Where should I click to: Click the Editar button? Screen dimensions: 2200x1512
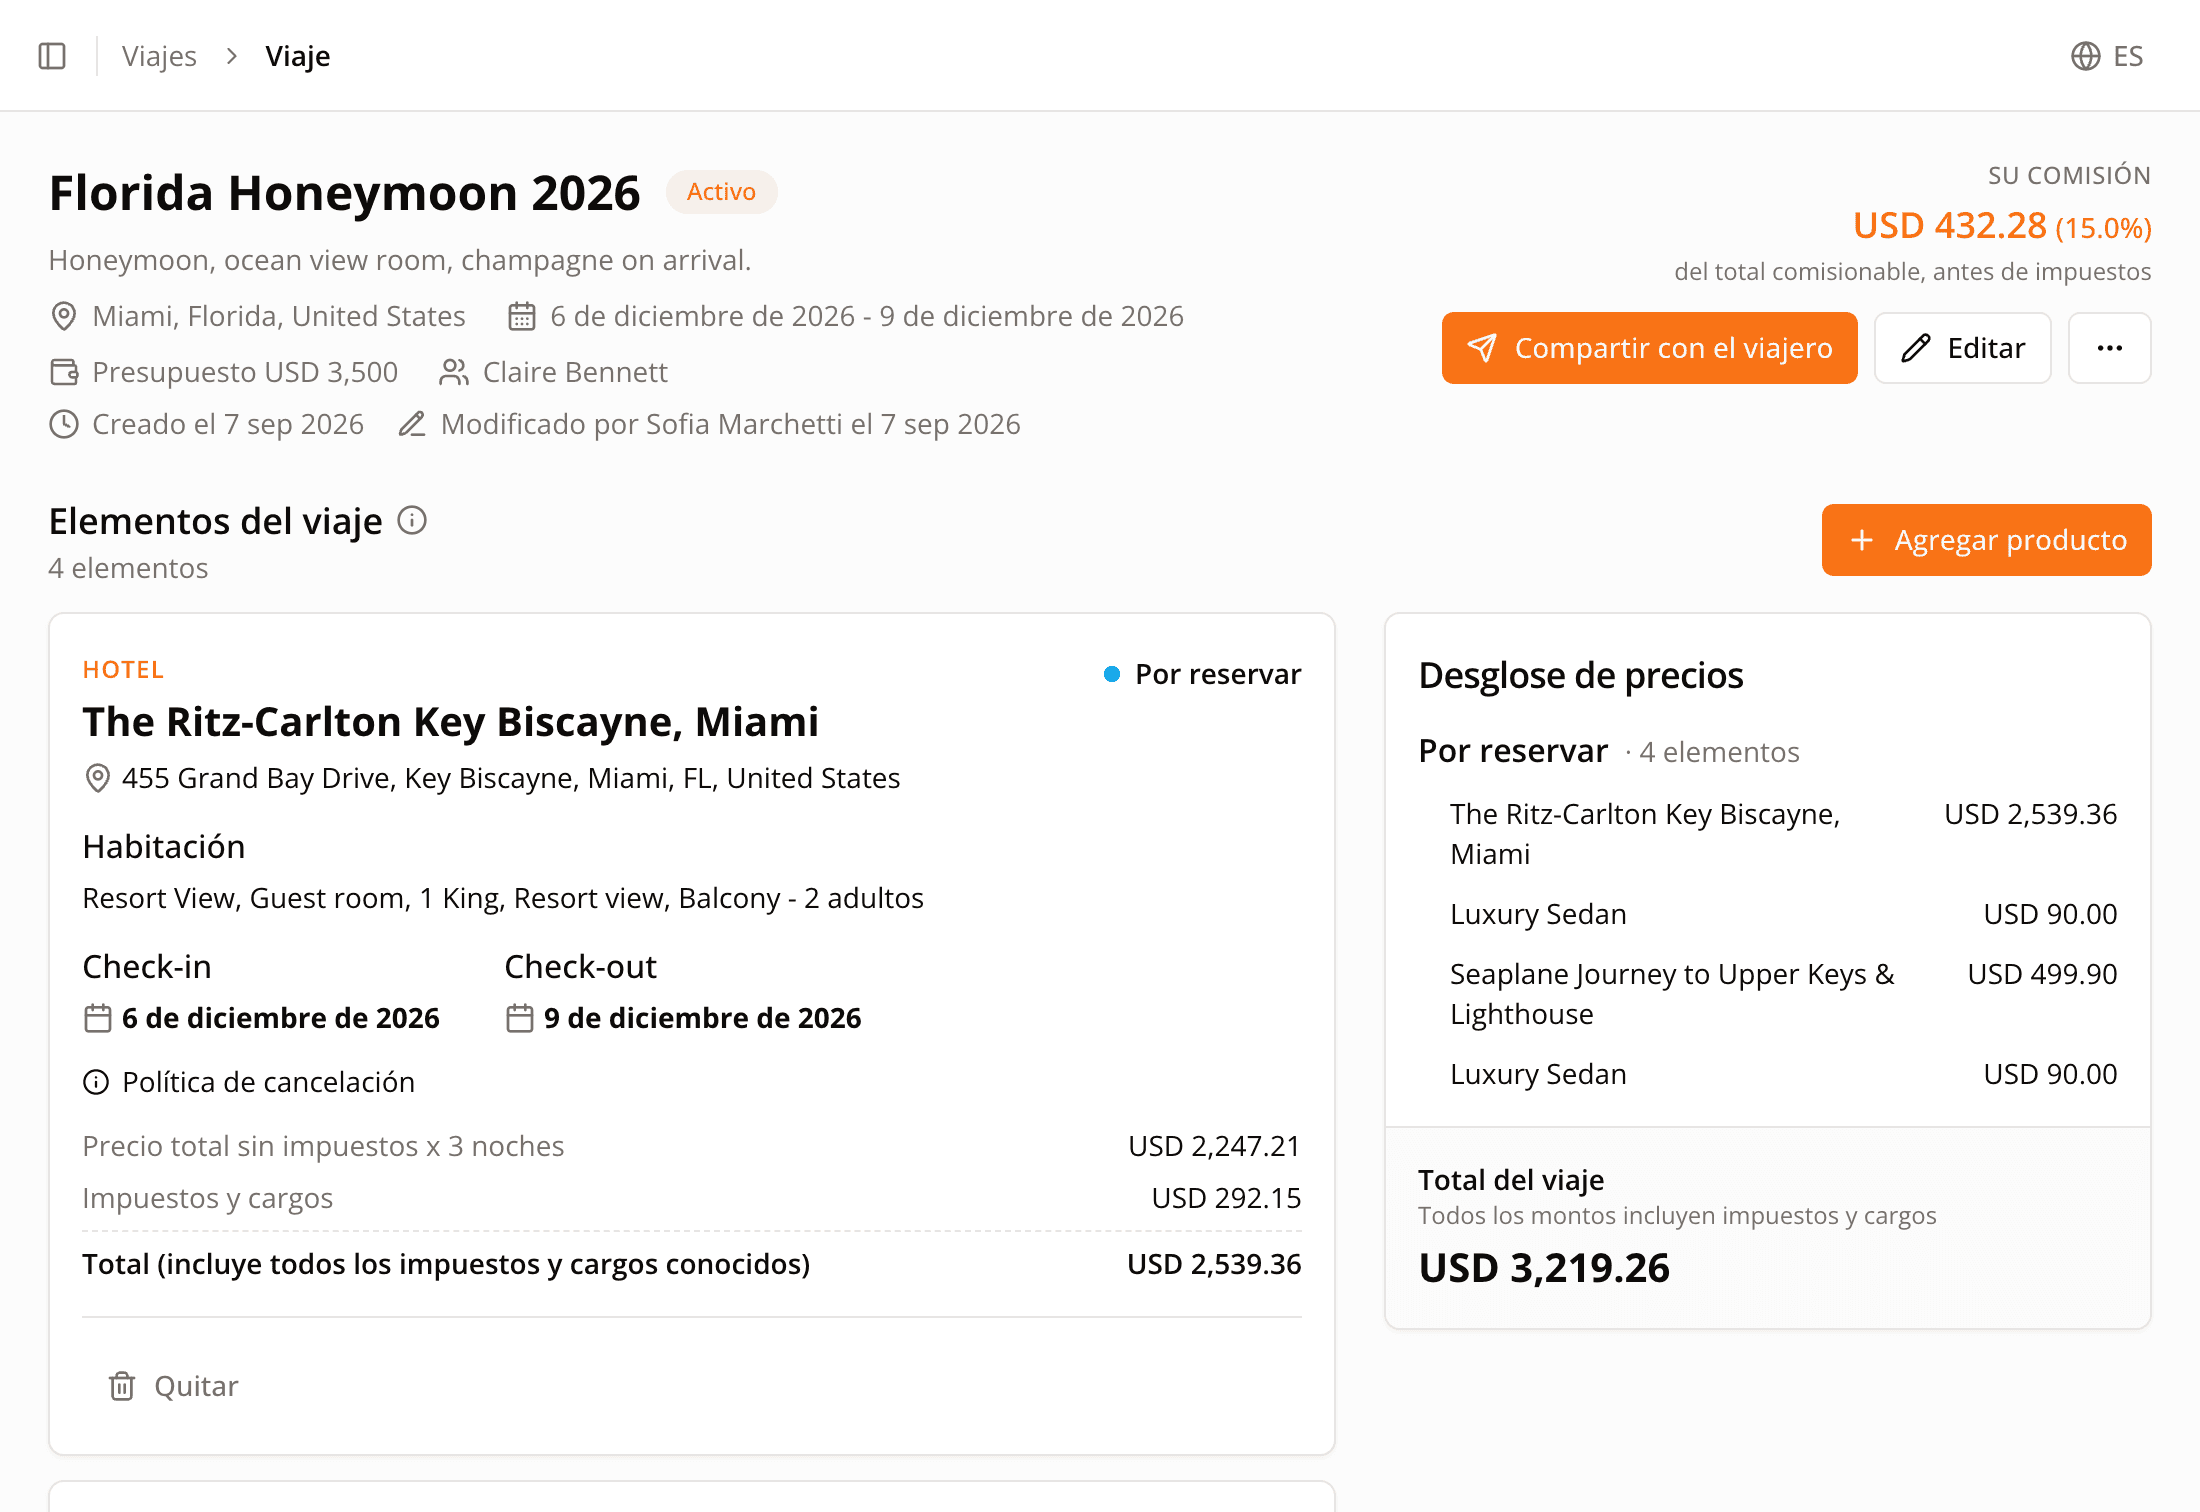[x=1962, y=348]
